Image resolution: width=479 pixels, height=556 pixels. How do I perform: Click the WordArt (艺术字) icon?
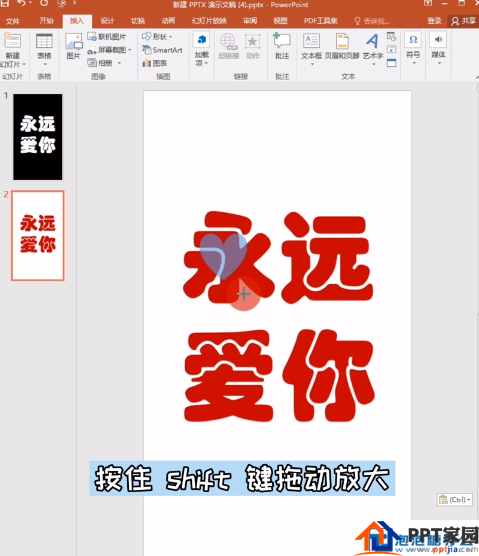pos(372,41)
